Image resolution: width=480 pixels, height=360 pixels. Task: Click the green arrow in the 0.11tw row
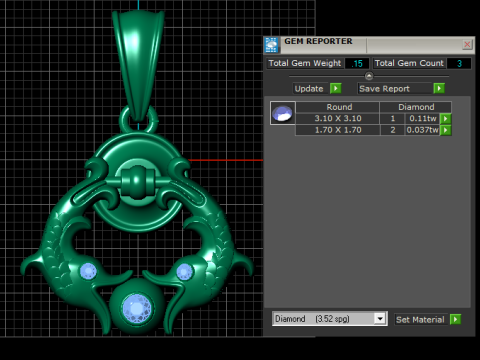446,118
